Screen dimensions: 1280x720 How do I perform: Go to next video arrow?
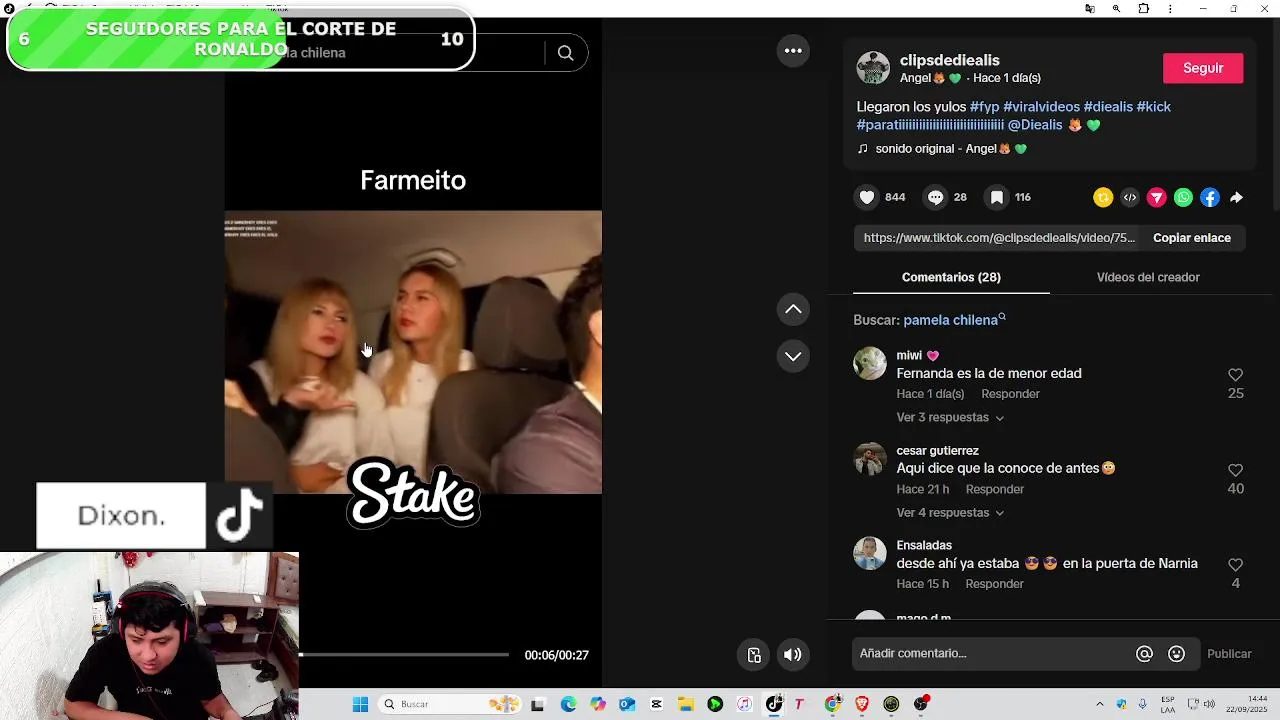[793, 356]
